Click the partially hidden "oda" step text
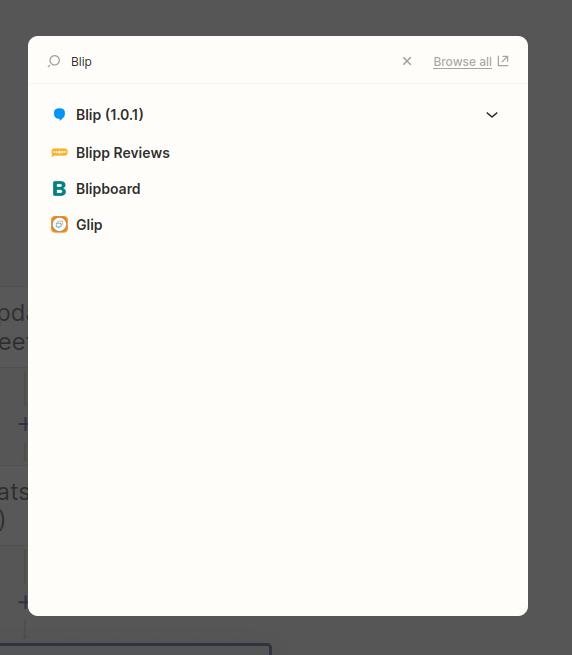Screen dimensions: 572x655 (x=13, y=313)
